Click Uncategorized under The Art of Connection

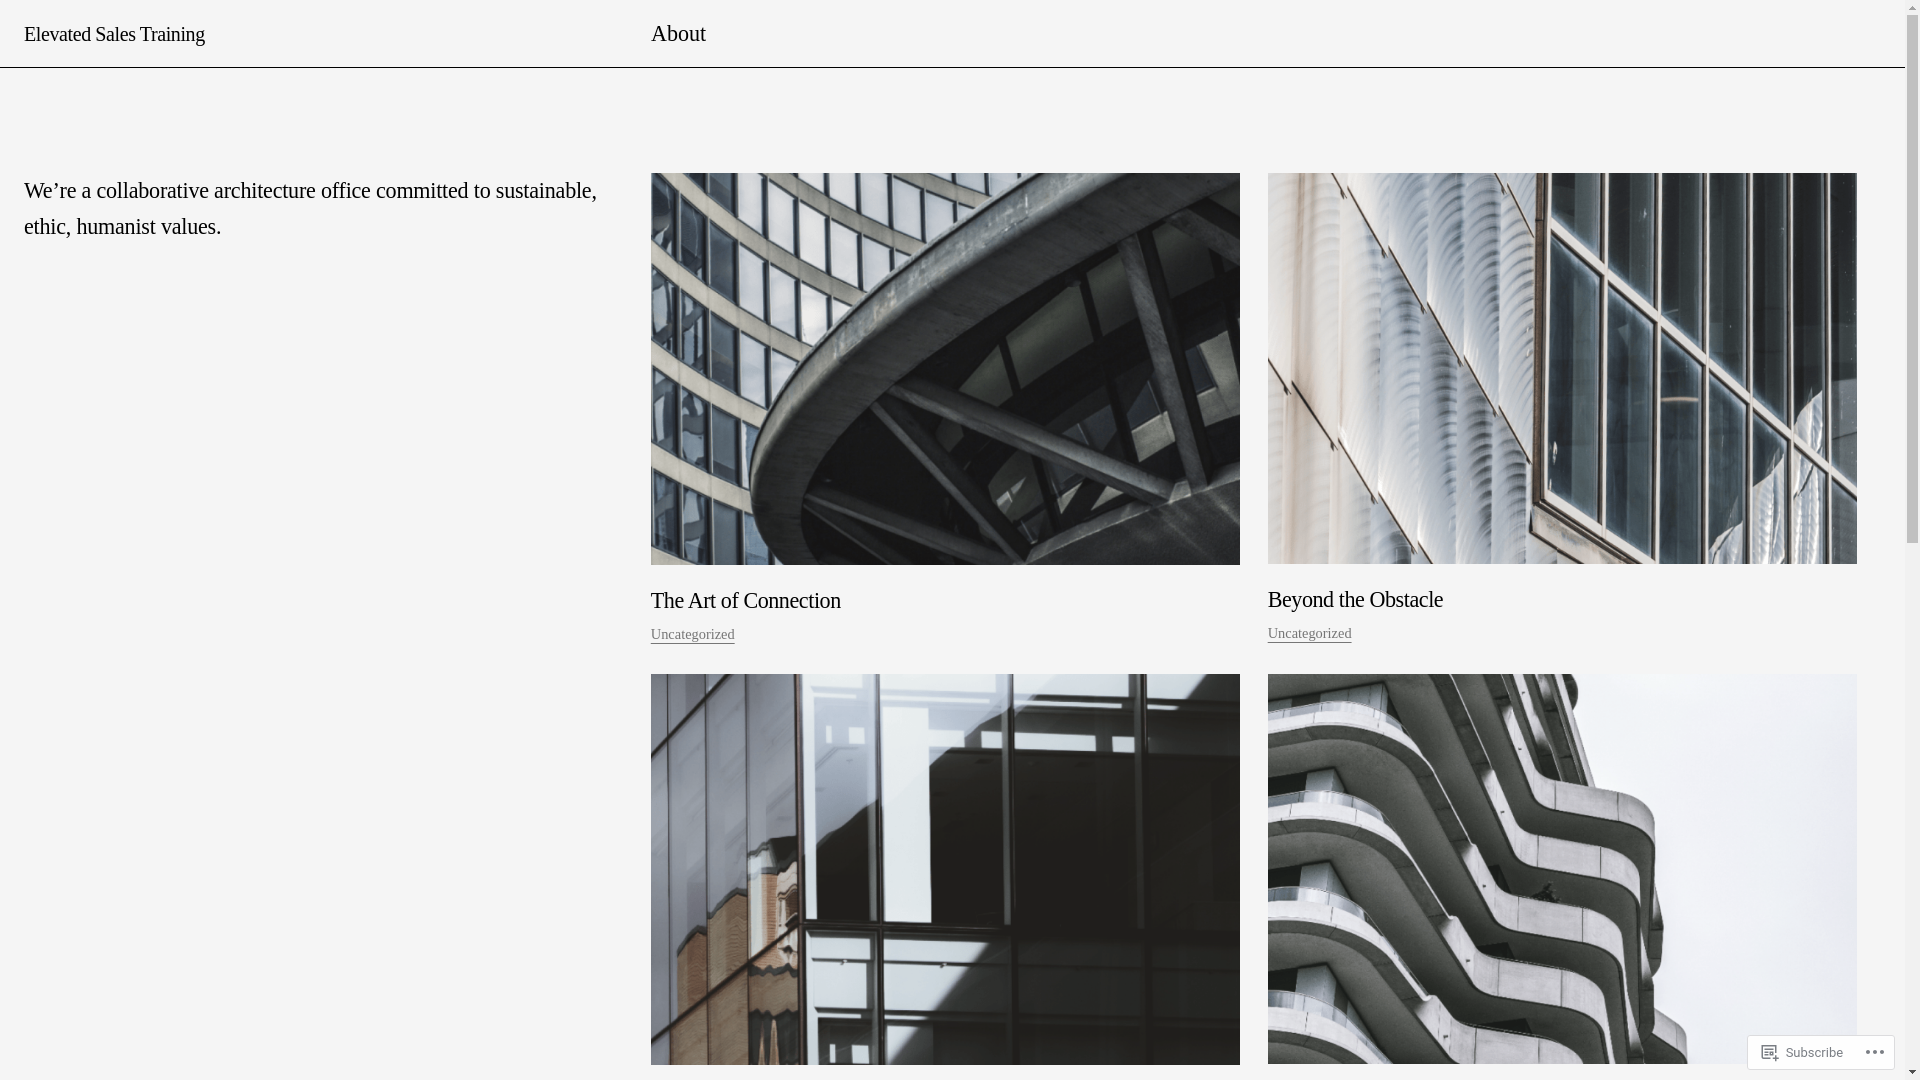point(692,635)
